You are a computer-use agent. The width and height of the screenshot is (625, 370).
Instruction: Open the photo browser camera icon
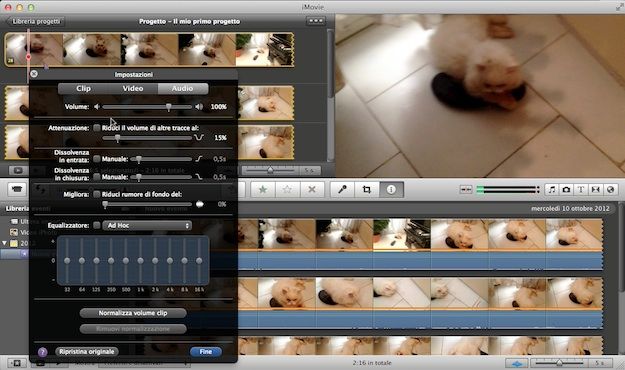(566, 190)
